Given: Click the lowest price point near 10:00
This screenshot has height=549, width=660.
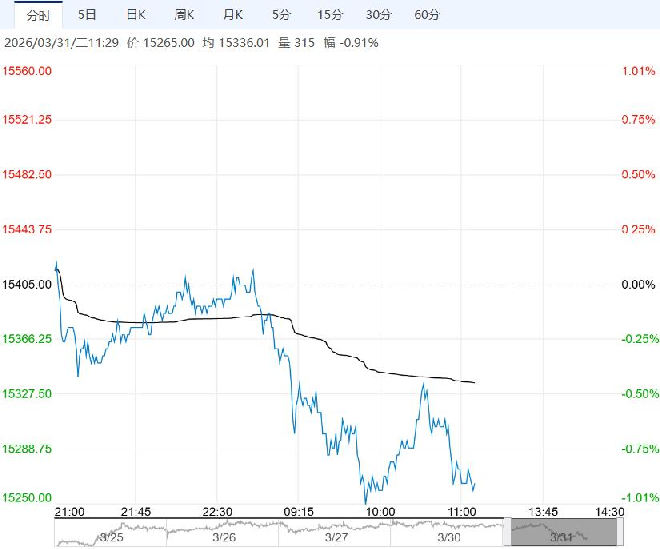Looking at the screenshot, I should (x=365, y=501).
